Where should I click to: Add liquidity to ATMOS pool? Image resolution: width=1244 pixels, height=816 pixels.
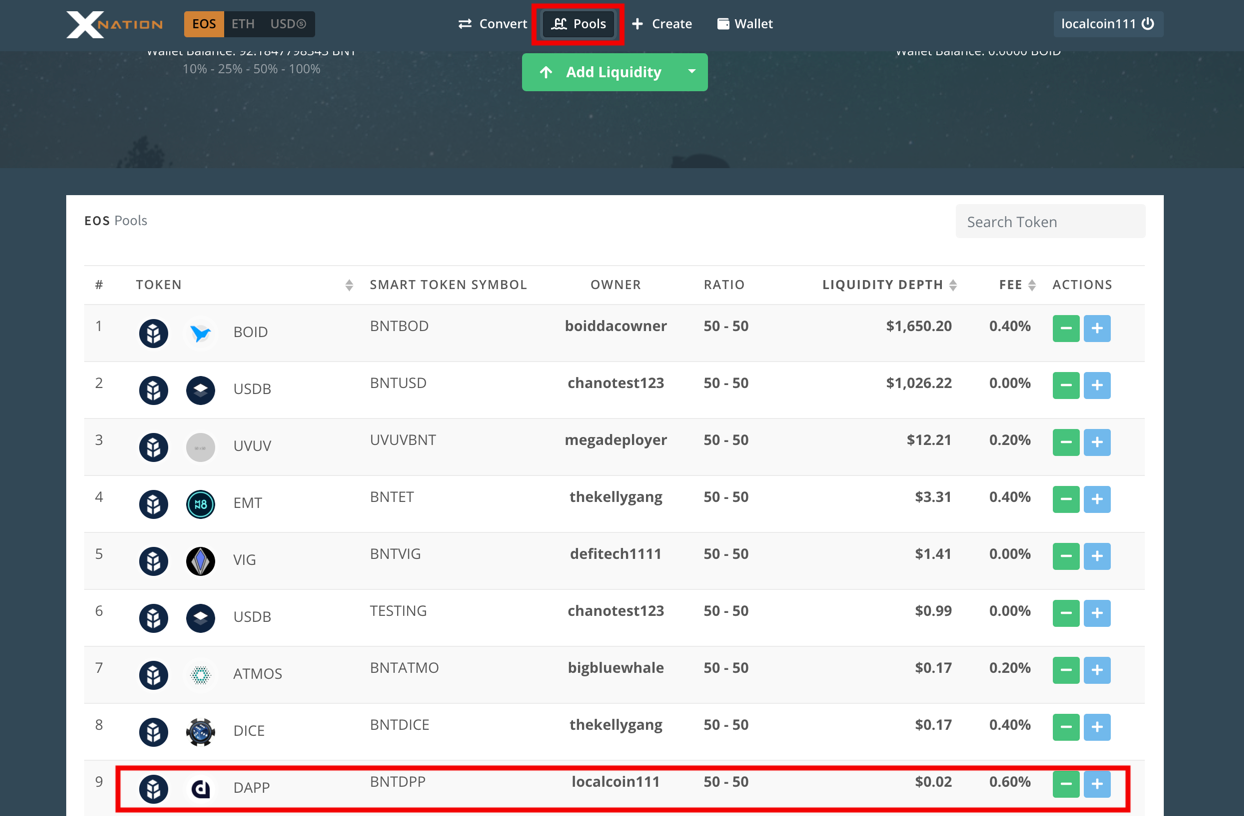coord(1097,670)
